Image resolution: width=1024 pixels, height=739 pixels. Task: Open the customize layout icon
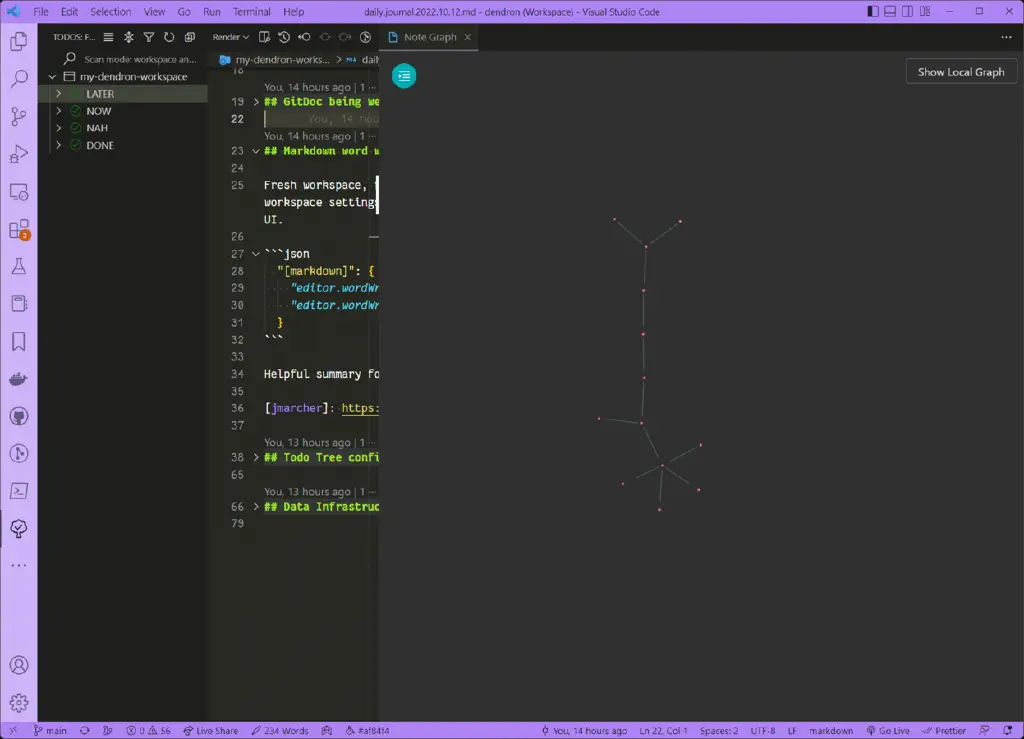point(925,12)
